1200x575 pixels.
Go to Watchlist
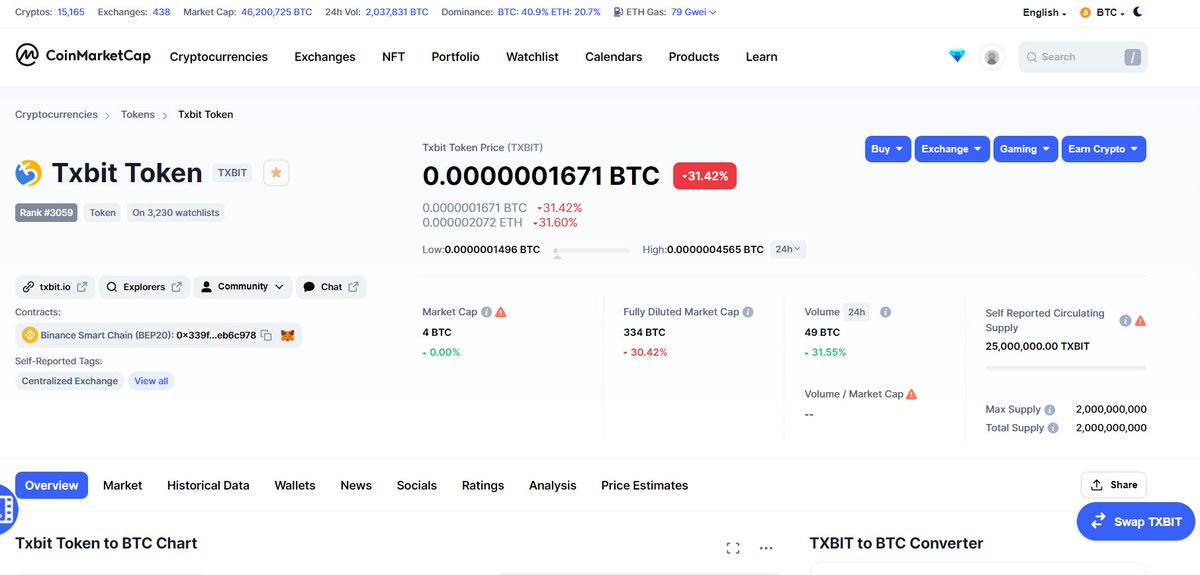[532, 57]
